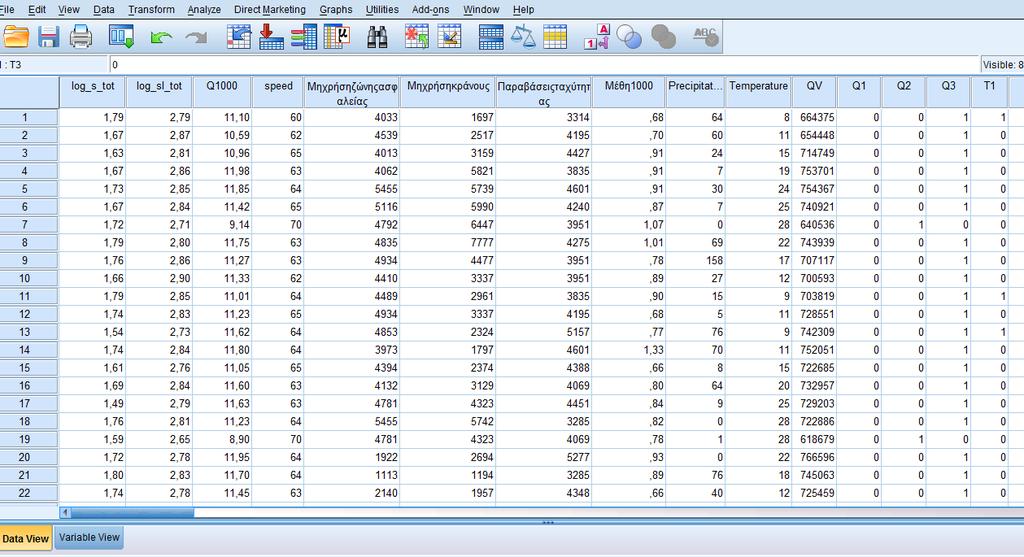Click the Μέθη1000 cell value 1,33
Image resolution: width=1024 pixels, height=557 pixels.
tap(629, 350)
